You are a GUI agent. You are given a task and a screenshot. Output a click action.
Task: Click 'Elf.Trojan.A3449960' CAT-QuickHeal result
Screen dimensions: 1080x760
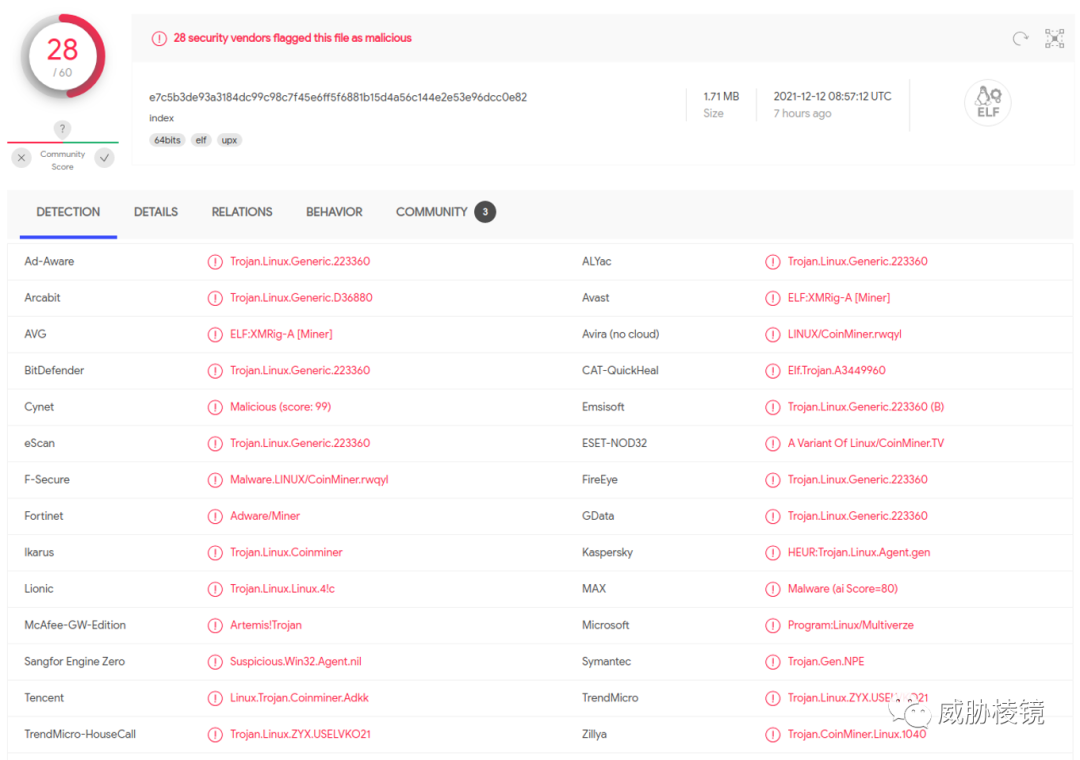click(x=836, y=371)
